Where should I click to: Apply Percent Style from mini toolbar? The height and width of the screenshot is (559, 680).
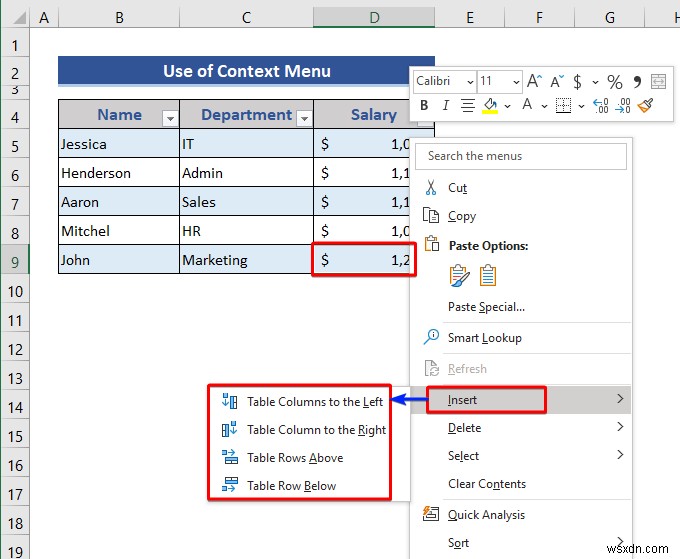615,82
